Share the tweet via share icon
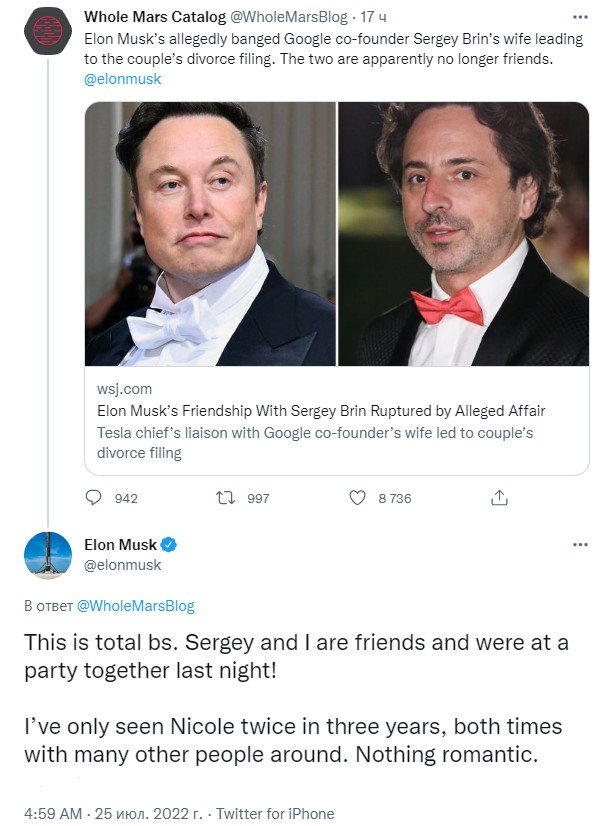This screenshot has width=601, height=826. tap(500, 497)
